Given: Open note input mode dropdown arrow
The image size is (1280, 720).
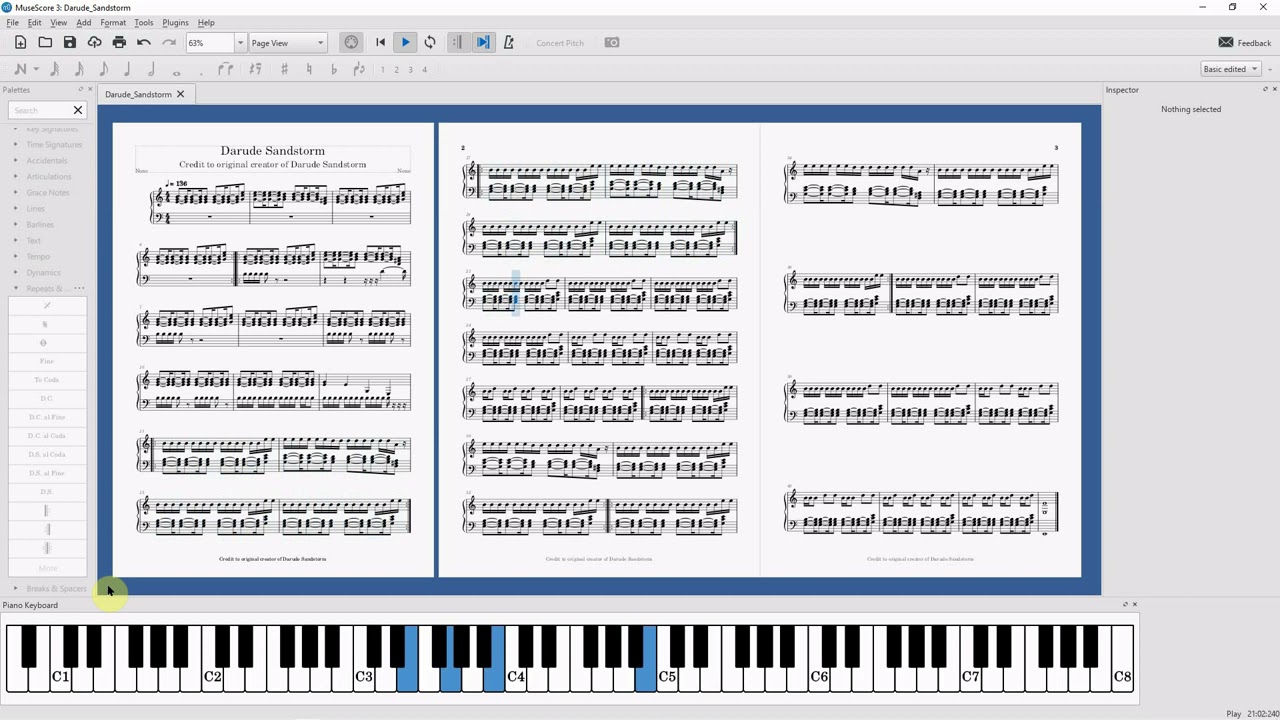Looking at the screenshot, I should coord(36,69).
